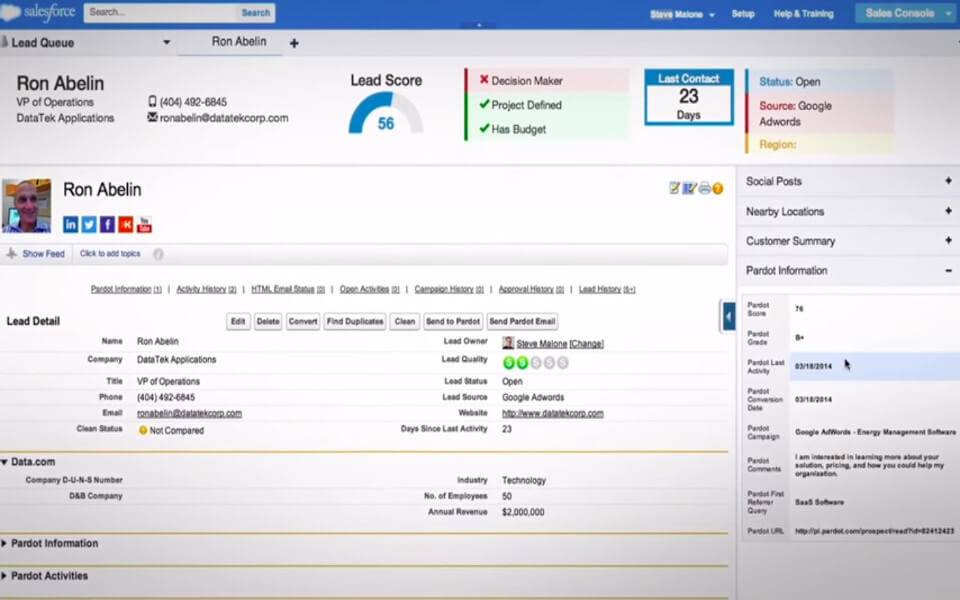Click the edit layout notepad icon

674,189
